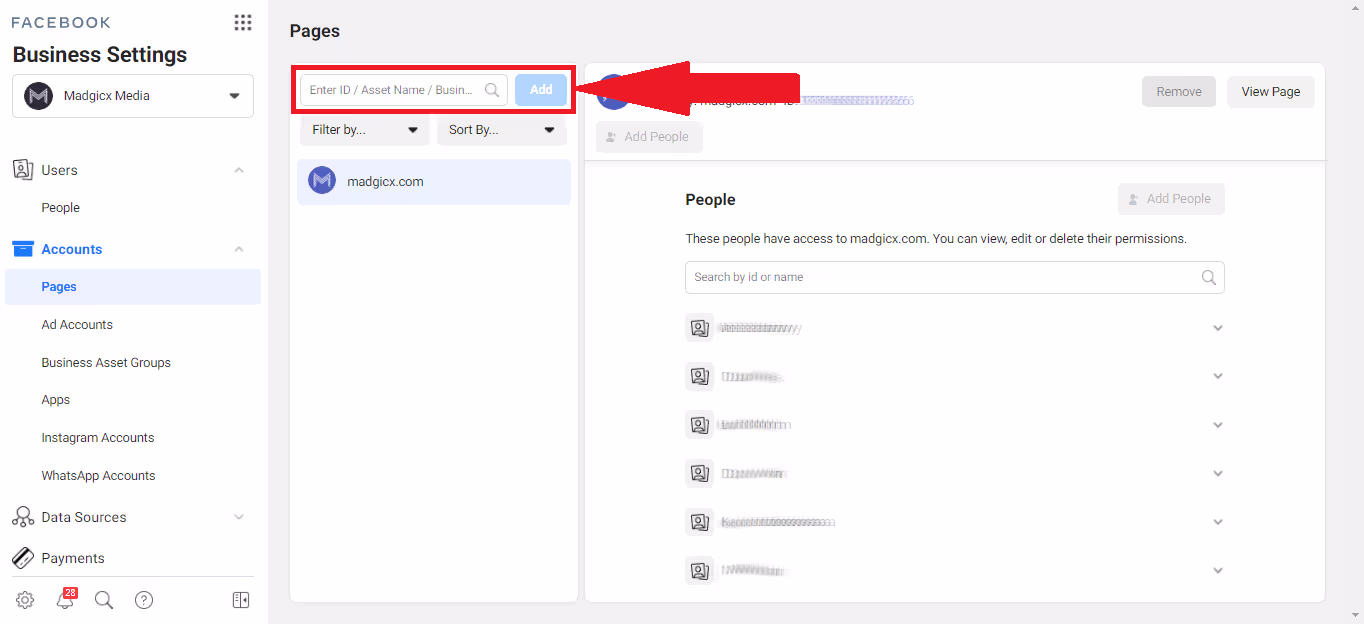Open help via the question mark icon
Screen dimensions: 1364x624
[x=144, y=600]
